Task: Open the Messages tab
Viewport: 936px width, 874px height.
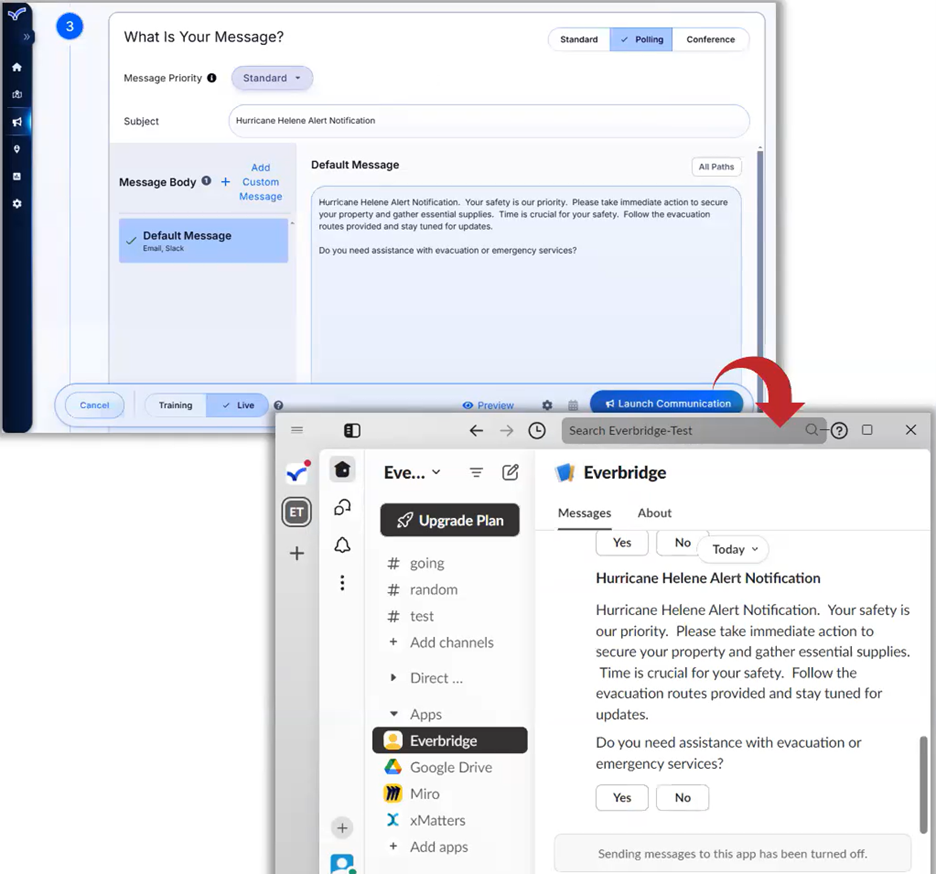Action: (x=584, y=513)
